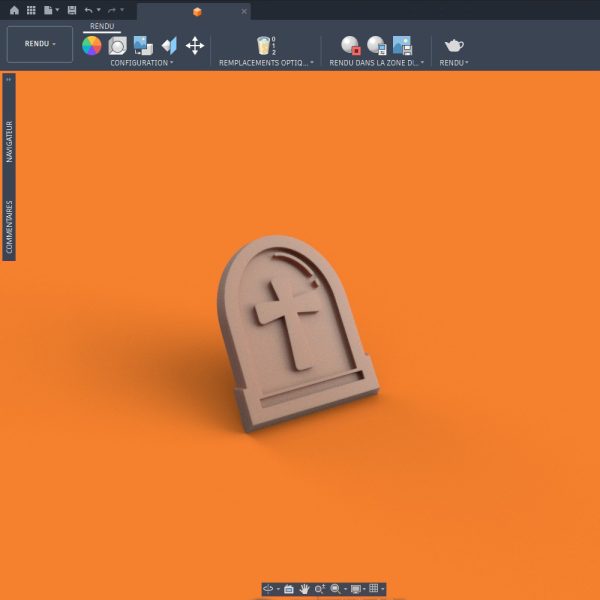600x600 pixels.
Task: Select the Zoom tool in navigation bar
Action: (320, 589)
